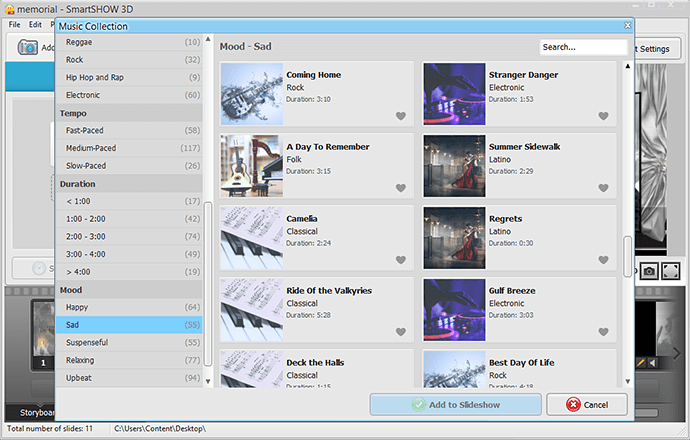Cancel the Music Collection dialog
Viewport: 690px width, 440px height.
(x=587, y=404)
